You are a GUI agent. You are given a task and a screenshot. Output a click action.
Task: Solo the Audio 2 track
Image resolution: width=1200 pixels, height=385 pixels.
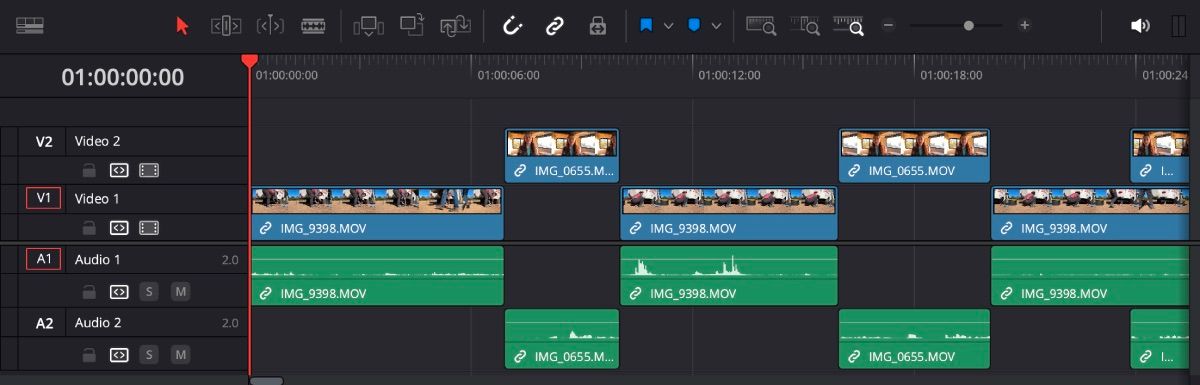pyautogui.click(x=149, y=355)
